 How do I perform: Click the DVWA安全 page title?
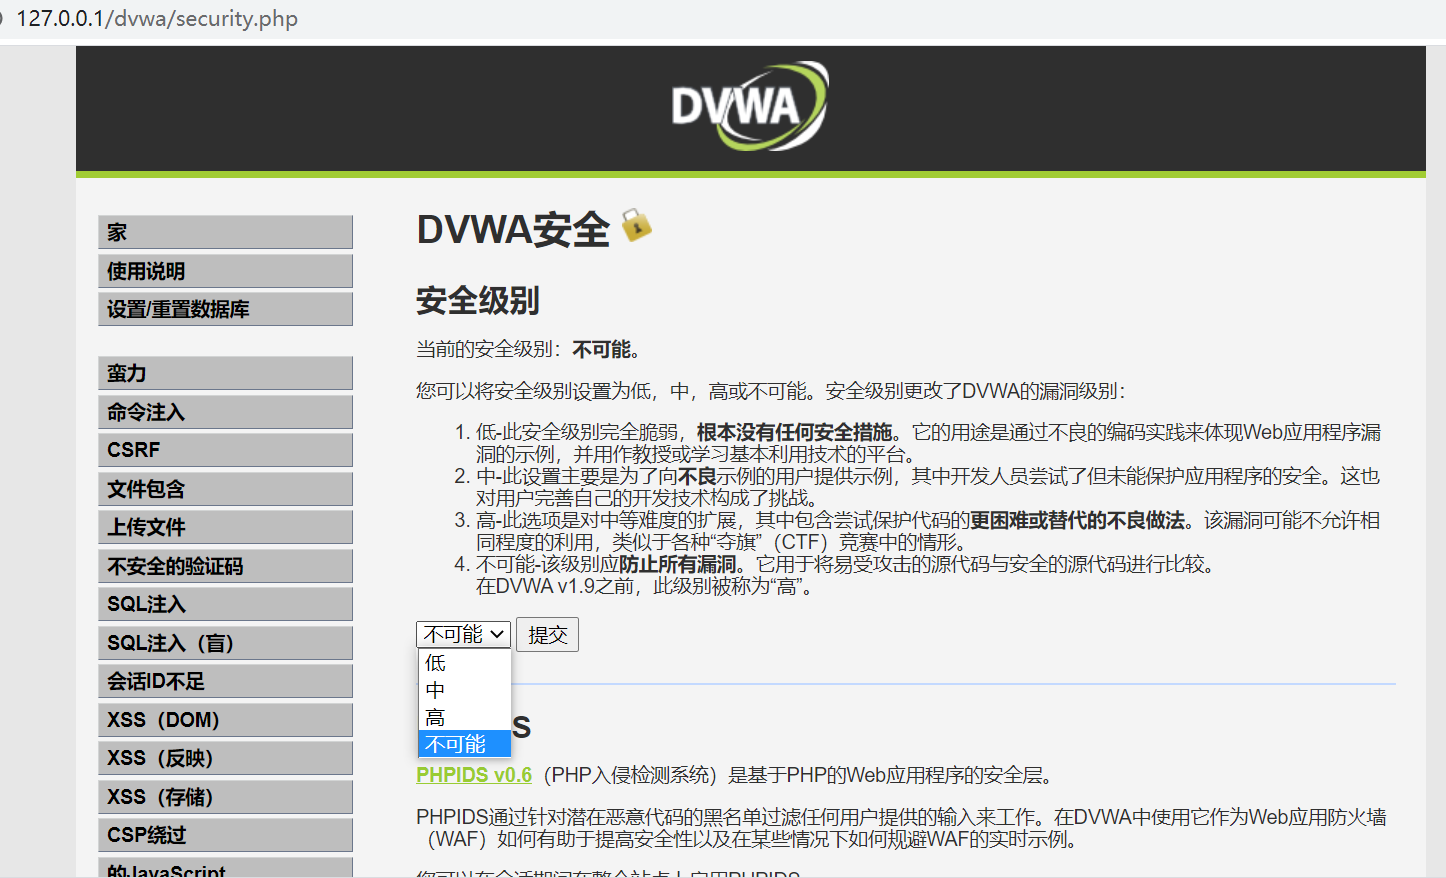click(x=513, y=230)
